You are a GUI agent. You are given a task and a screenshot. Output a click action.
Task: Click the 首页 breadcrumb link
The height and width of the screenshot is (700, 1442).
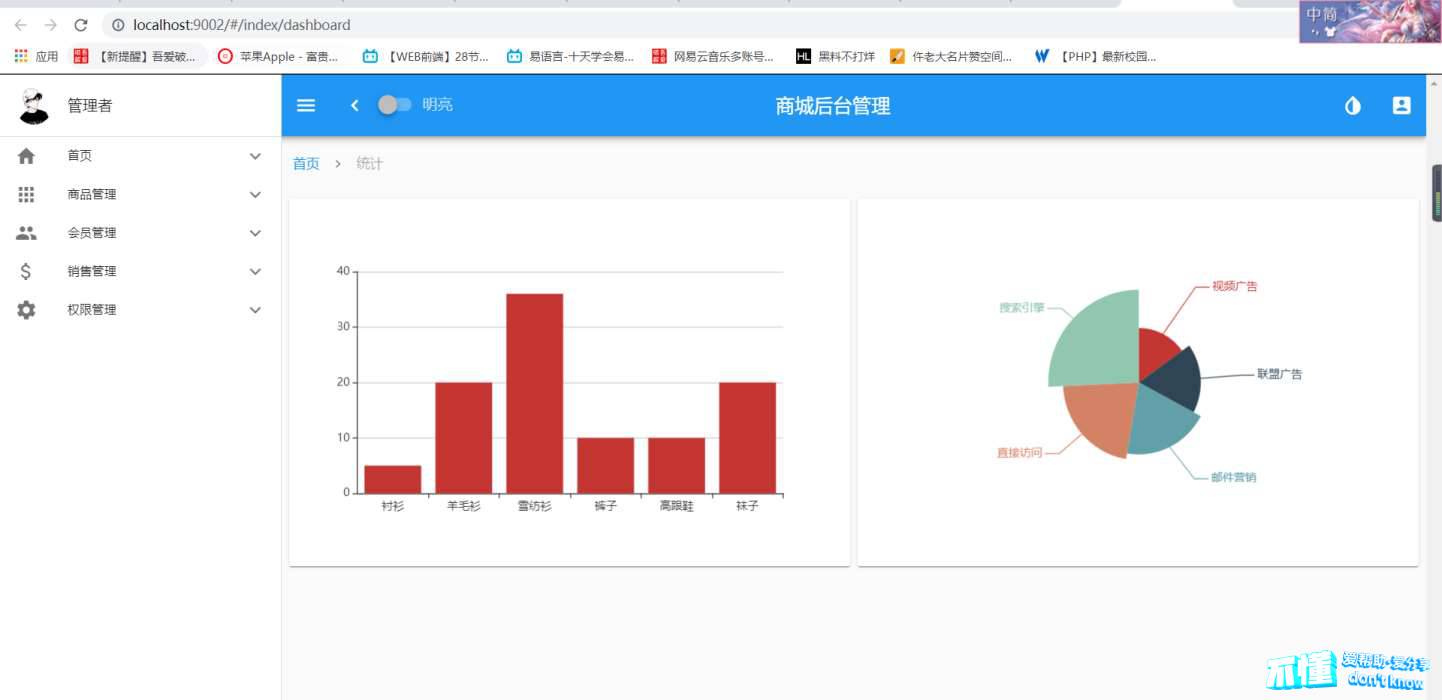(306, 164)
